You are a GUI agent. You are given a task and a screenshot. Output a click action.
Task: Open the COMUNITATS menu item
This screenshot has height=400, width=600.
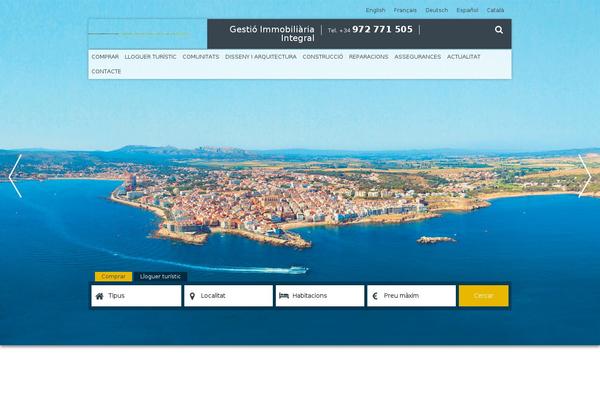tap(201, 57)
